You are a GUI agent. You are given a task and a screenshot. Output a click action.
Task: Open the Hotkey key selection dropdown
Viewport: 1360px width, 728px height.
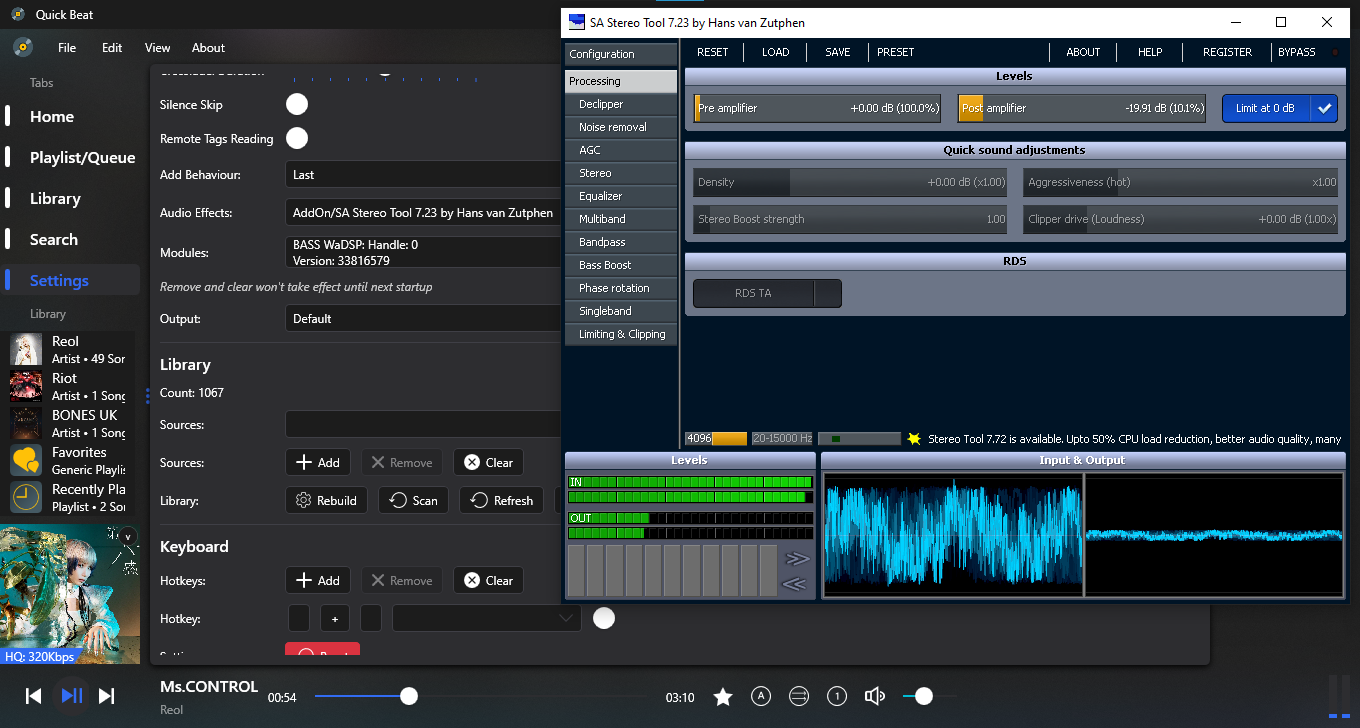486,619
